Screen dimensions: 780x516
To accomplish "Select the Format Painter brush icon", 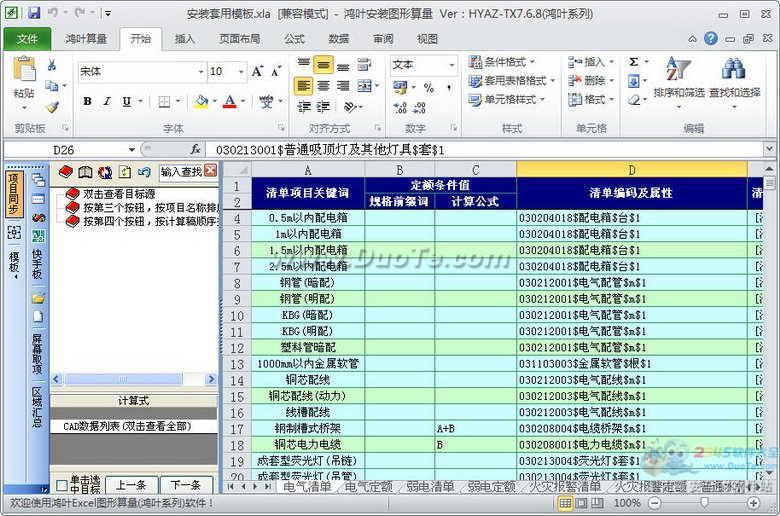I will (x=52, y=106).
